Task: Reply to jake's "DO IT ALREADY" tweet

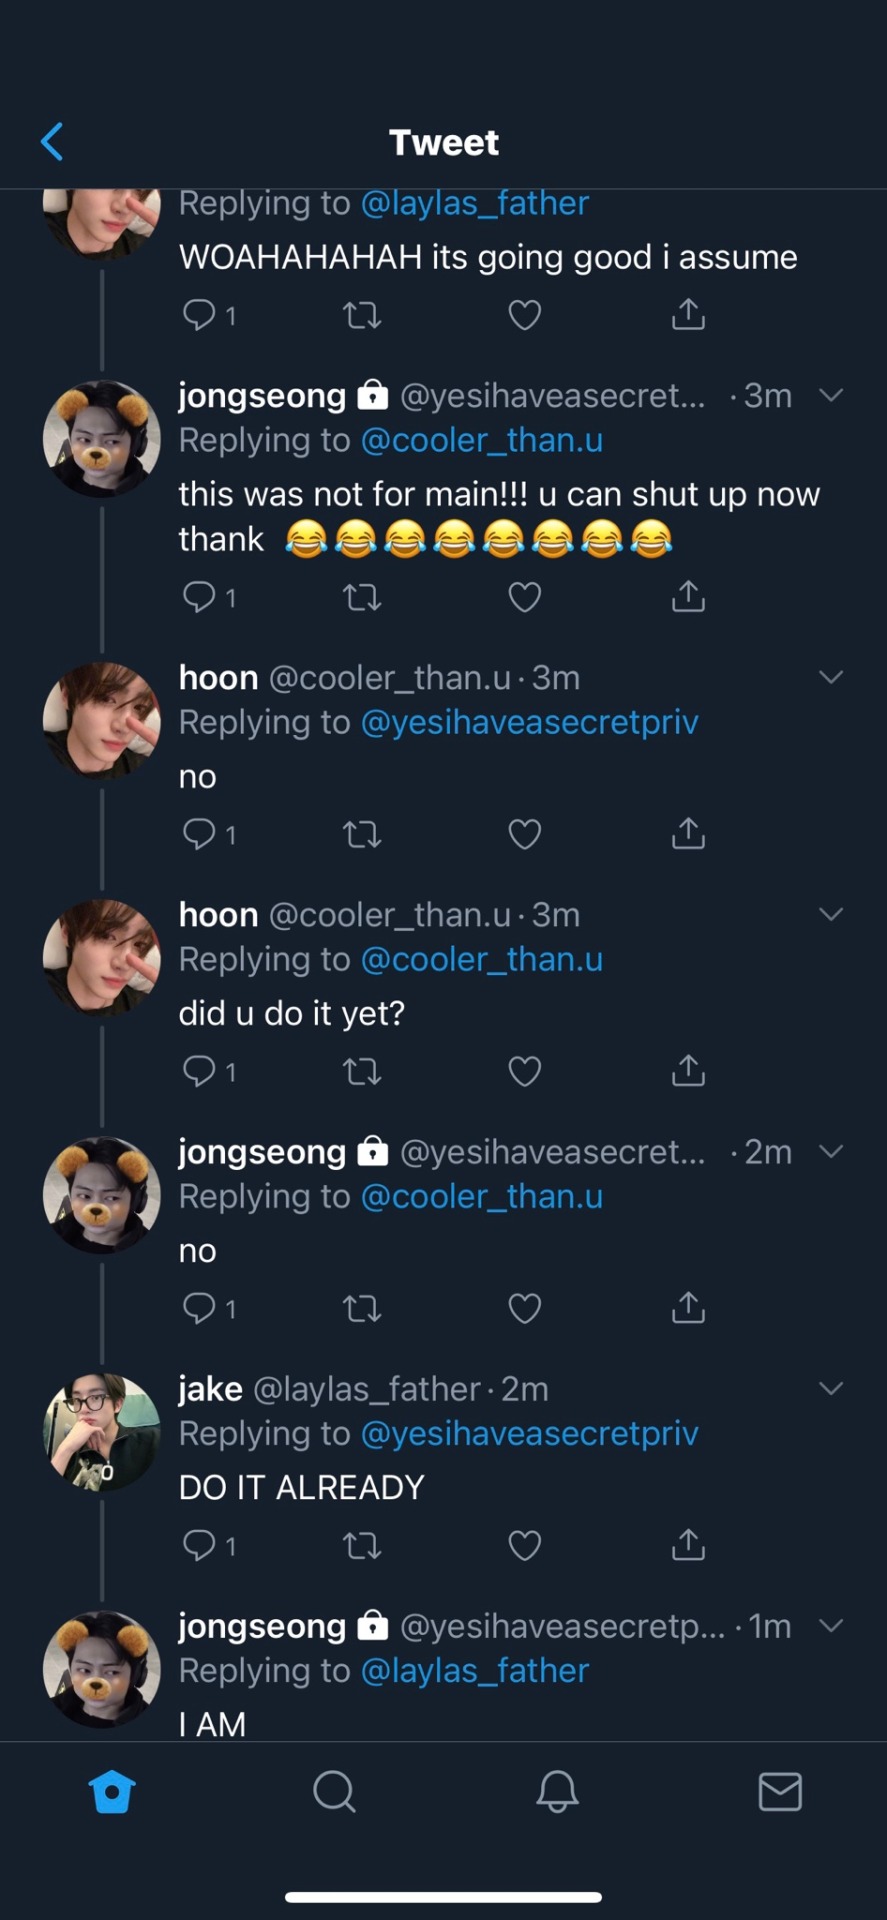Action: (x=199, y=1546)
